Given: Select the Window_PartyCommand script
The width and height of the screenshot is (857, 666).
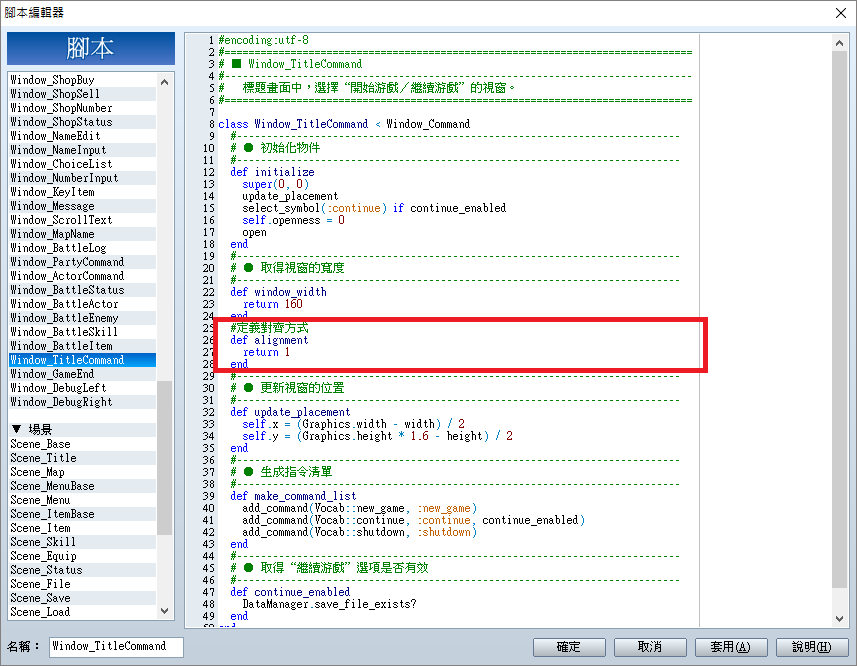Looking at the screenshot, I should point(83,262).
